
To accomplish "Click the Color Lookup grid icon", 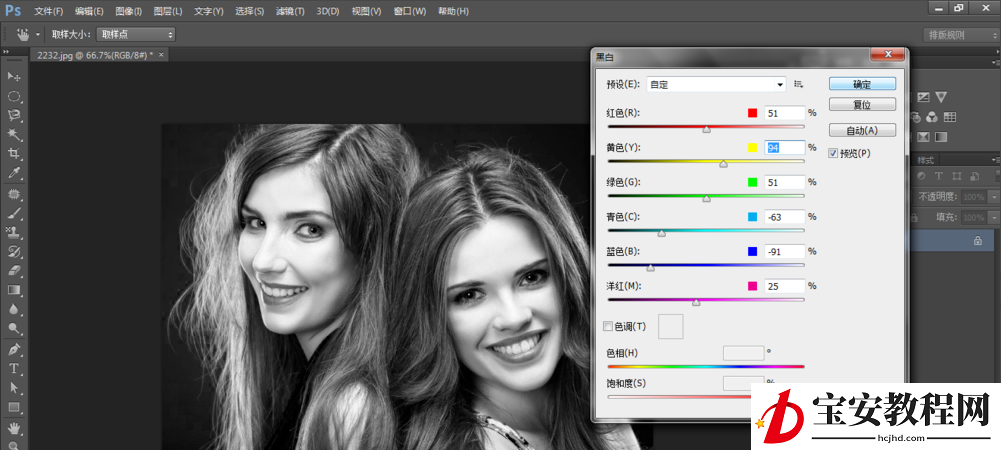I will point(949,117).
